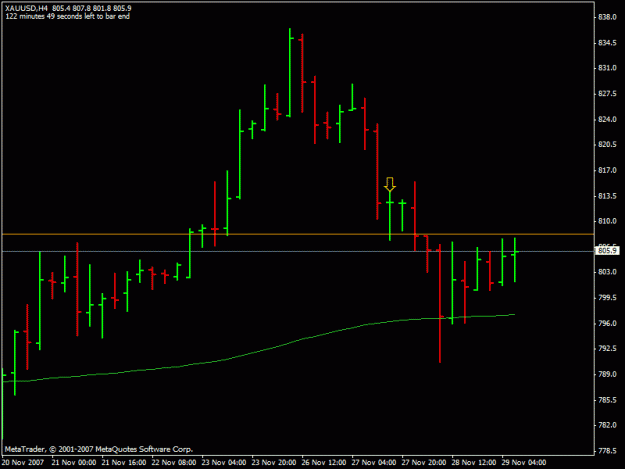Click the '23 Nov 04:00' time axis label

tap(224, 462)
